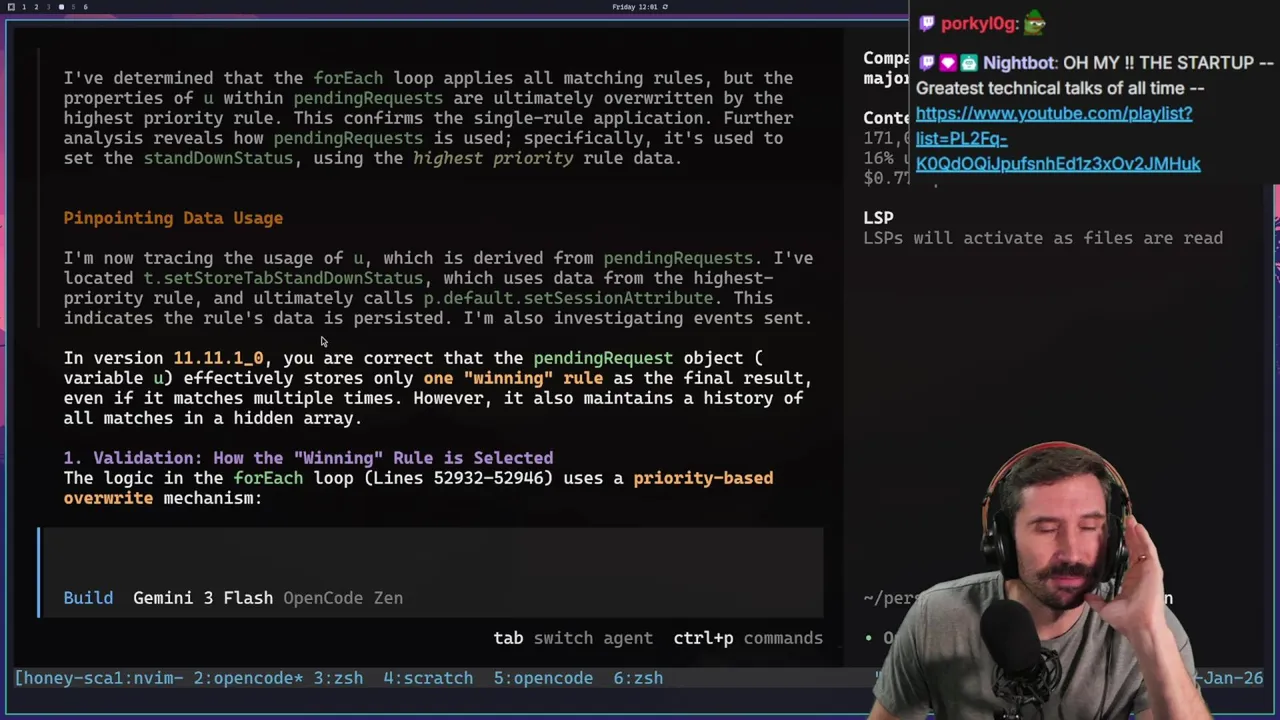The image size is (1280, 720).
Task: Click the tab switch agent hint
Action: 573,638
